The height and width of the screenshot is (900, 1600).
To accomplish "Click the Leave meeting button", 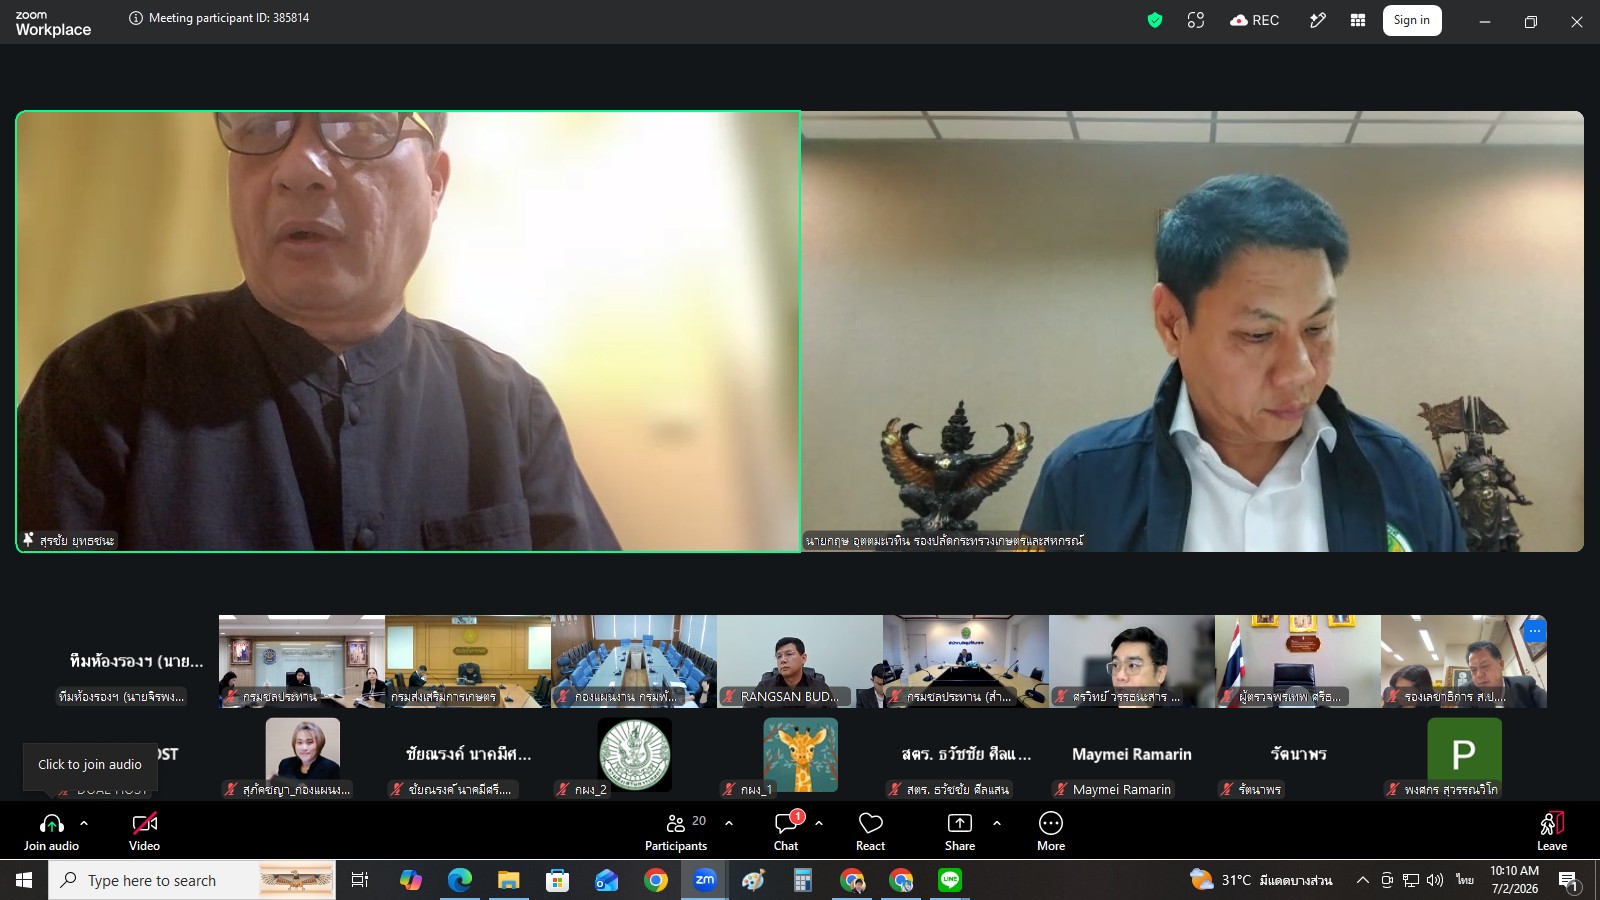I will [x=1552, y=831].
